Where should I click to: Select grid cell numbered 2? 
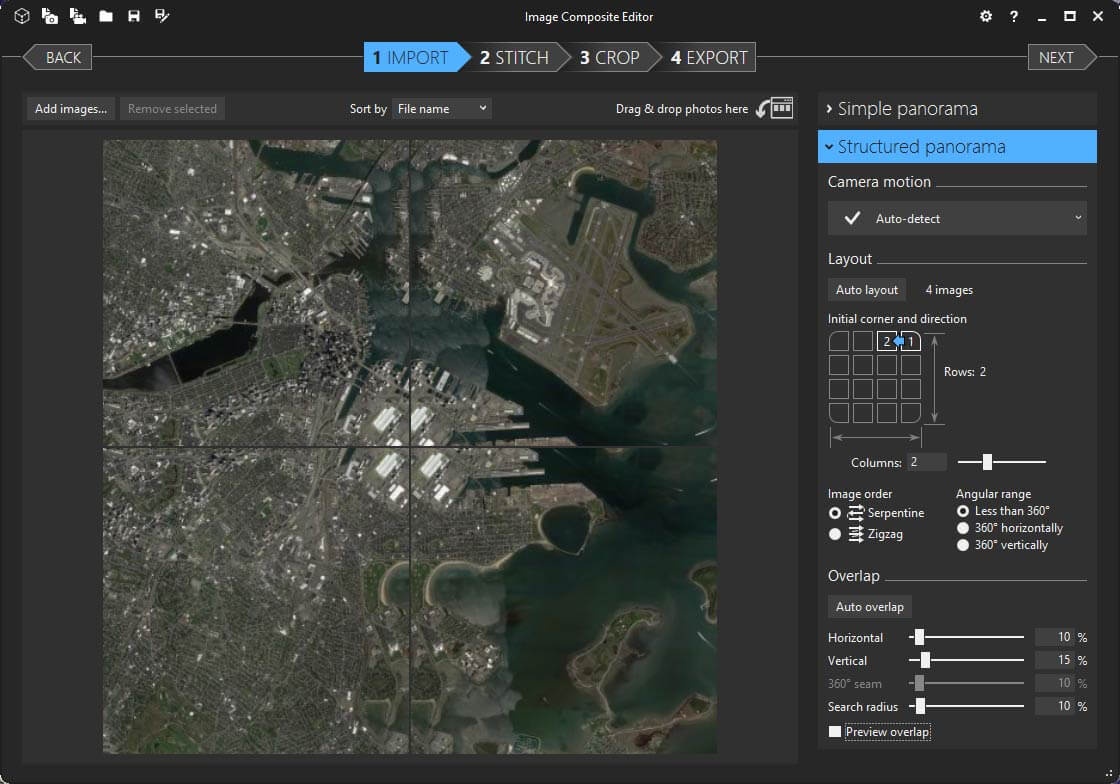point(886,341)
